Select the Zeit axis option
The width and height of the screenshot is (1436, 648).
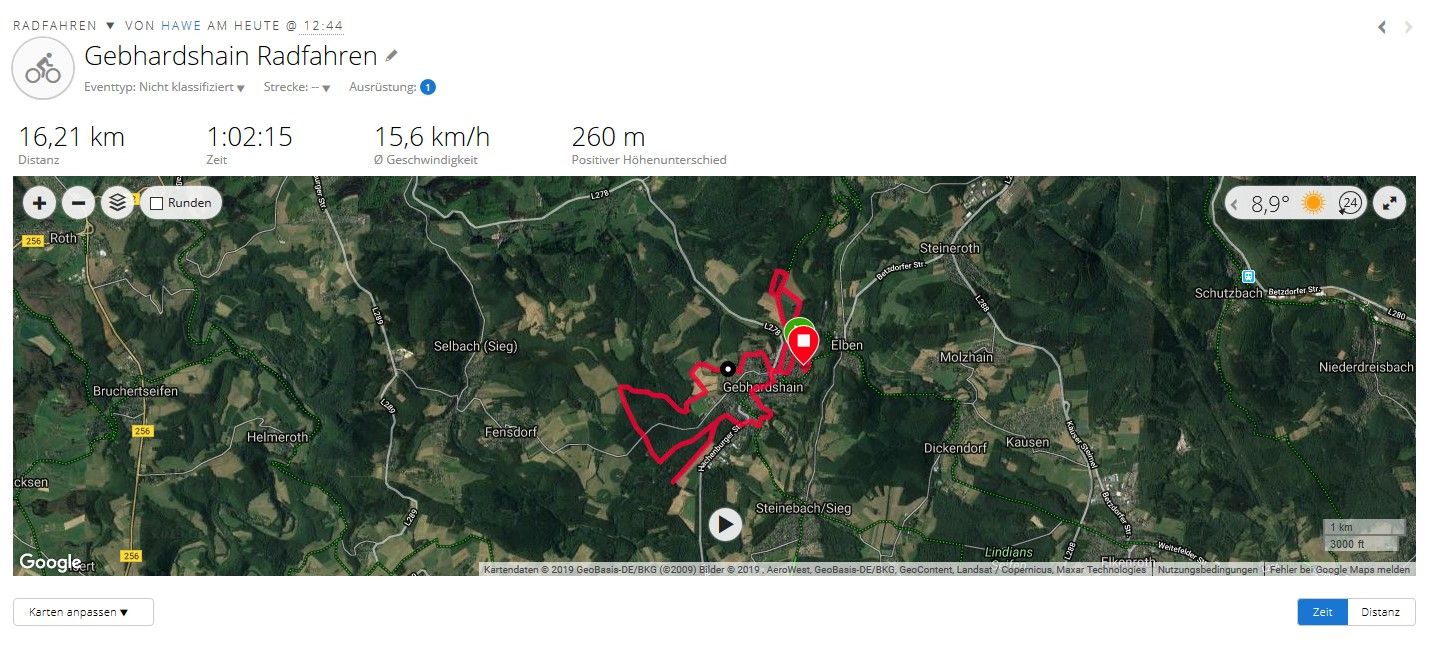pyautogui.click(x=1322, y=612)
